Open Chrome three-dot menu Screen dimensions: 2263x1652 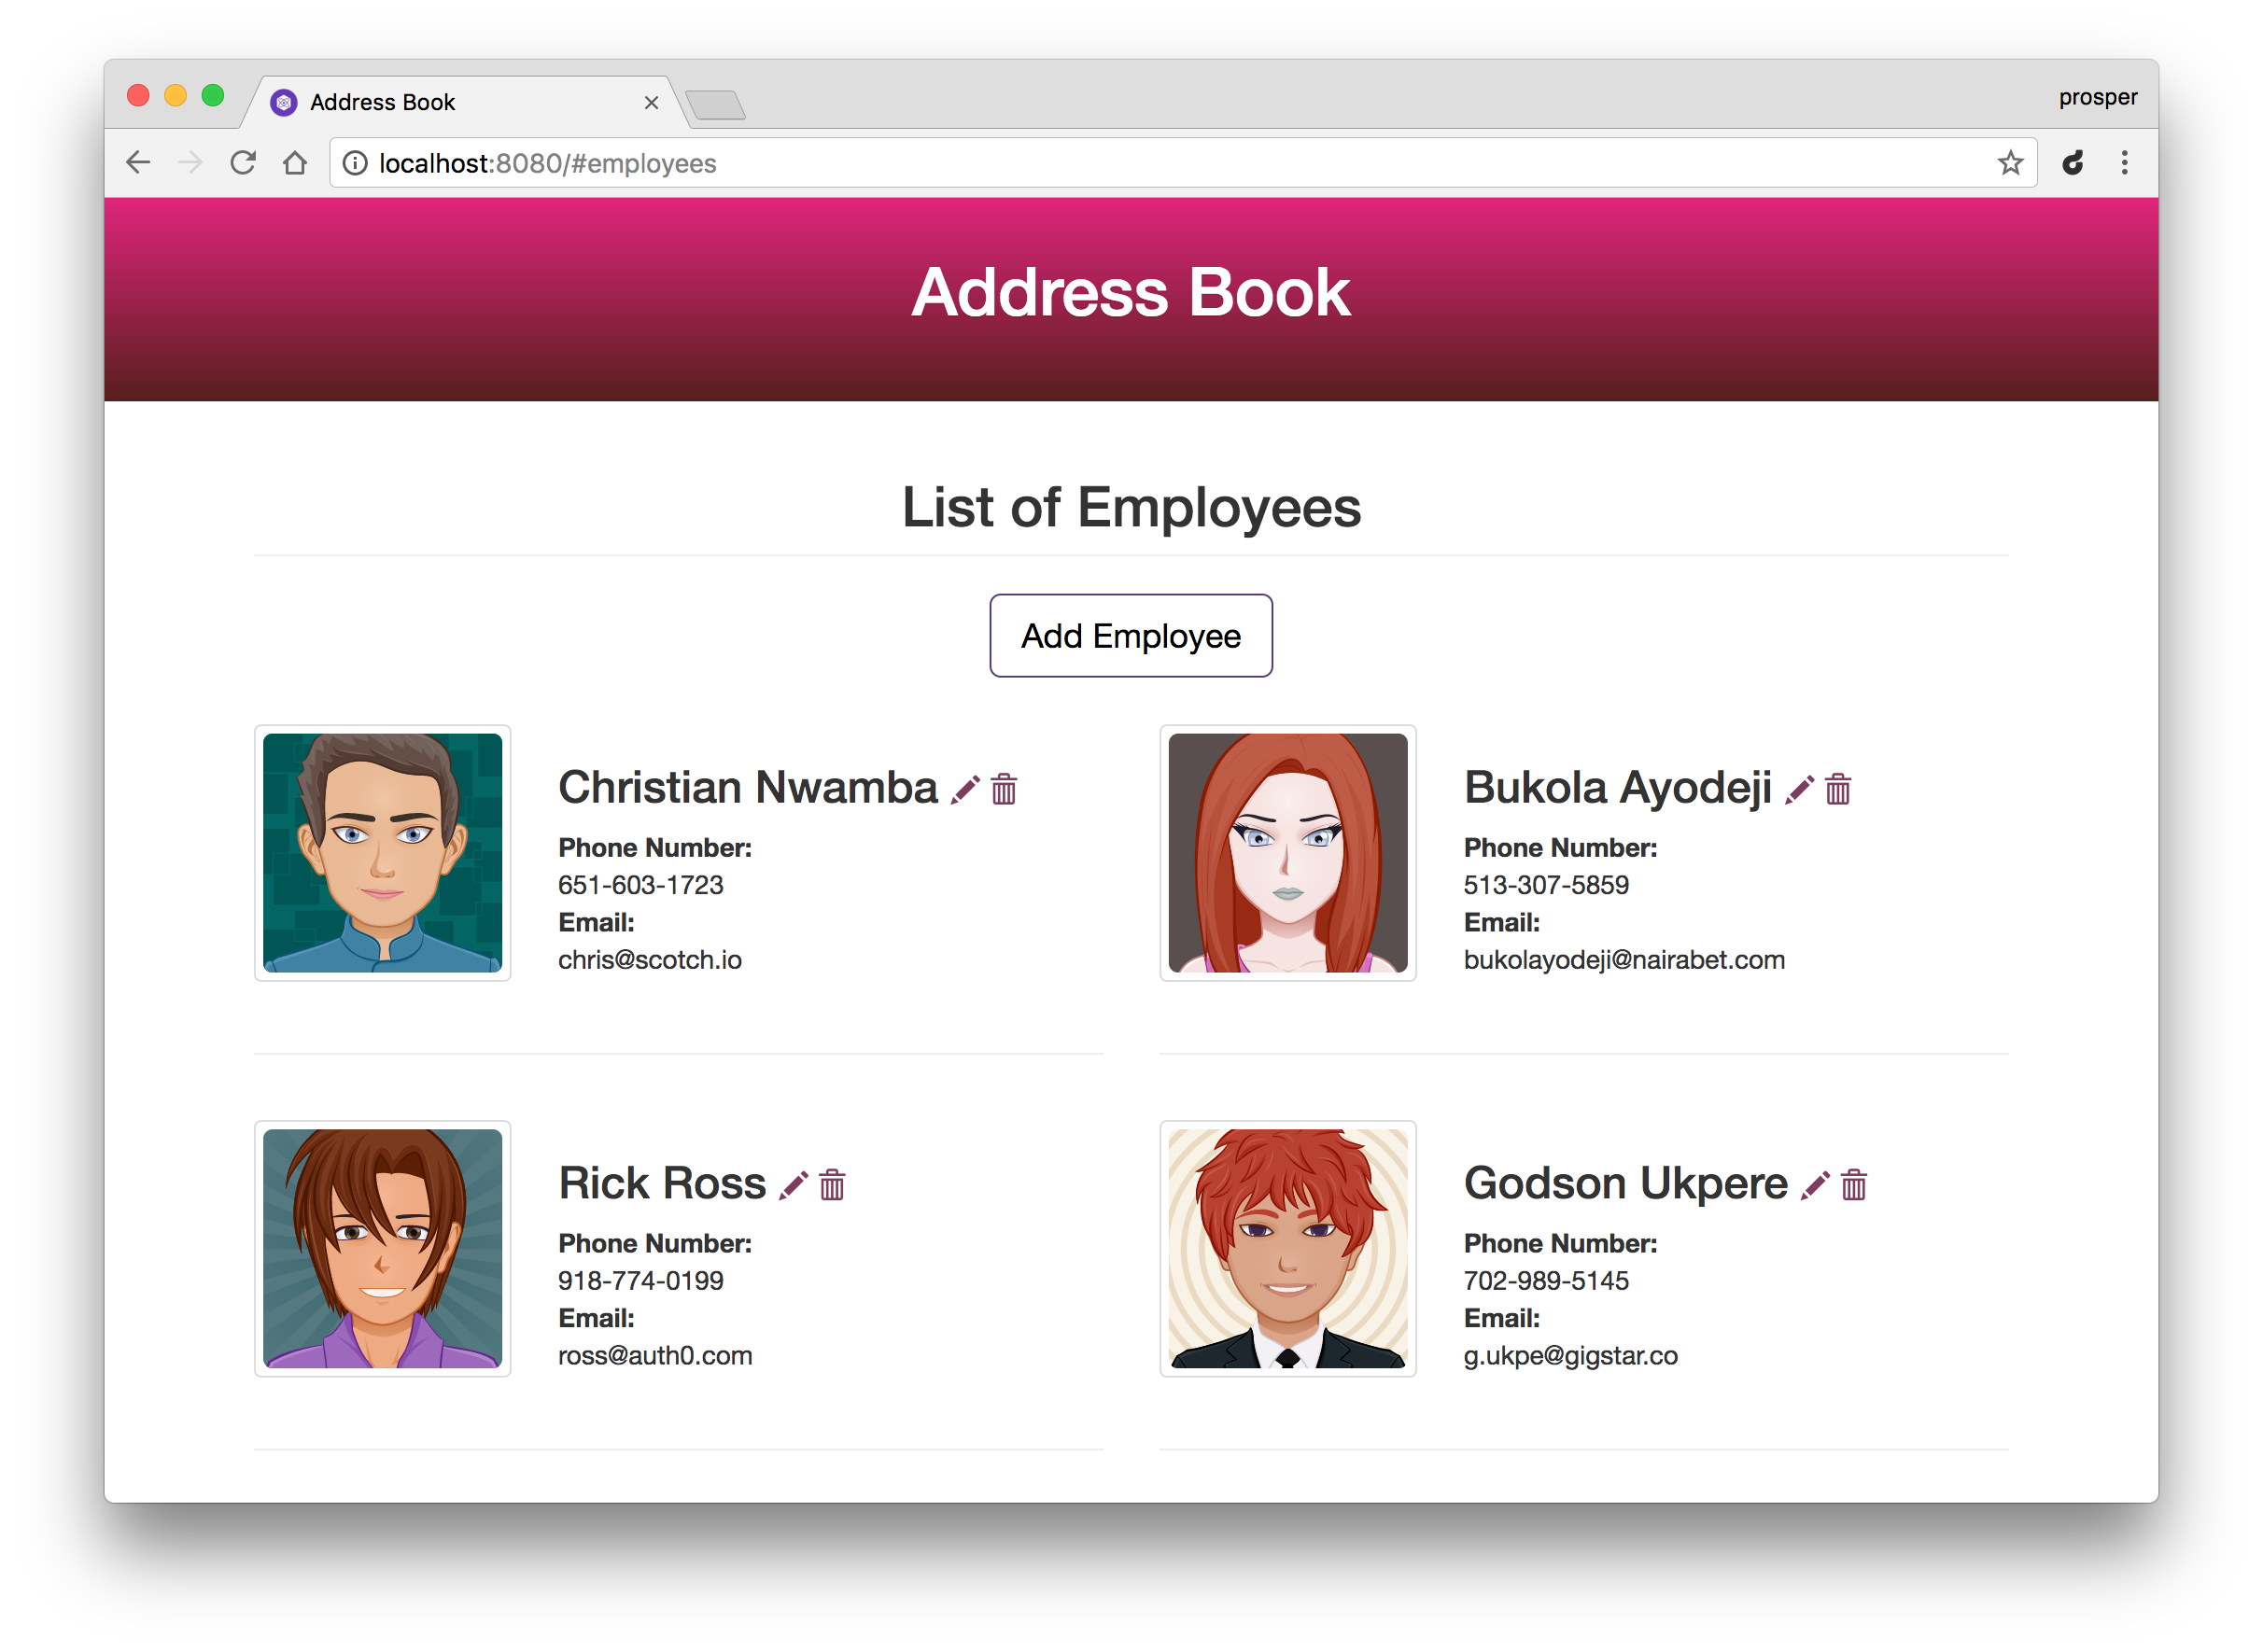pyautogui.click(x=2125, y=163)
